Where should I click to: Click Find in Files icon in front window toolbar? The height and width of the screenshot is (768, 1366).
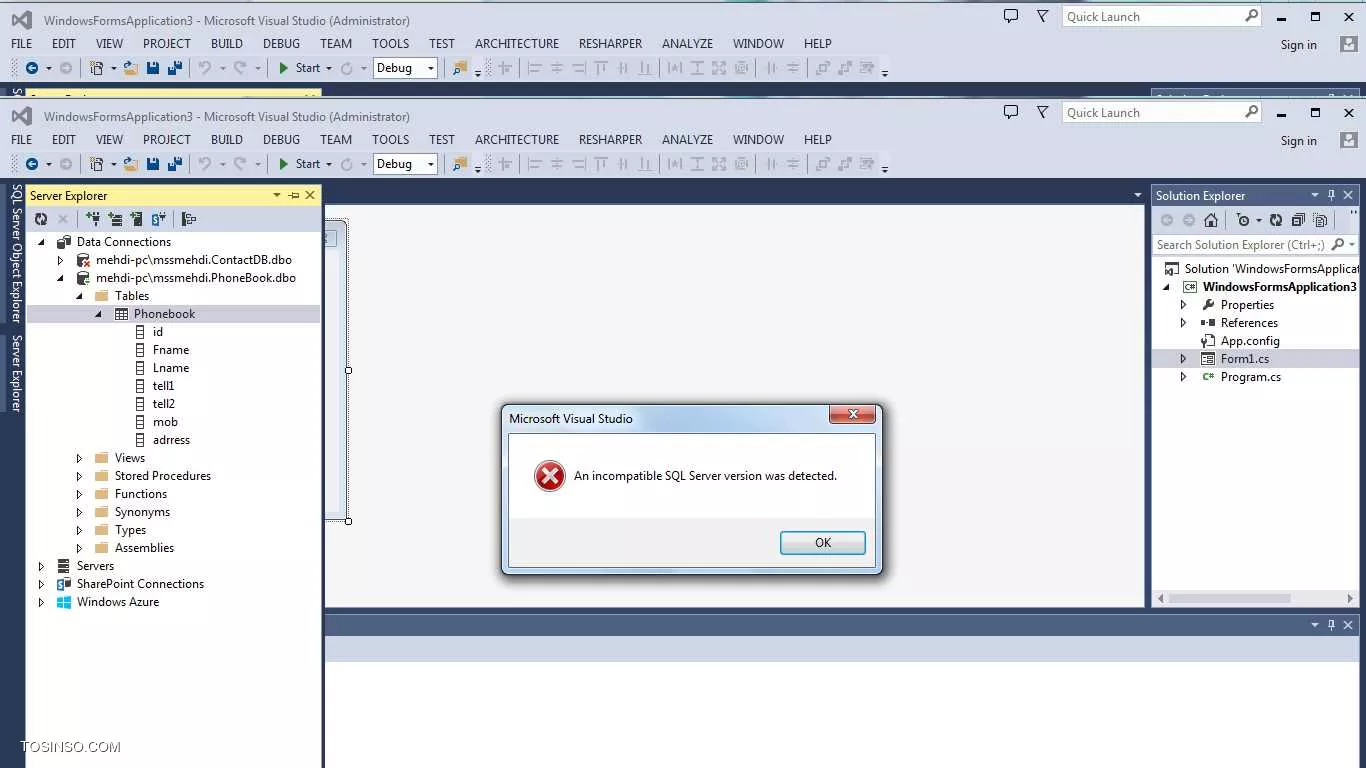point(460,164)
